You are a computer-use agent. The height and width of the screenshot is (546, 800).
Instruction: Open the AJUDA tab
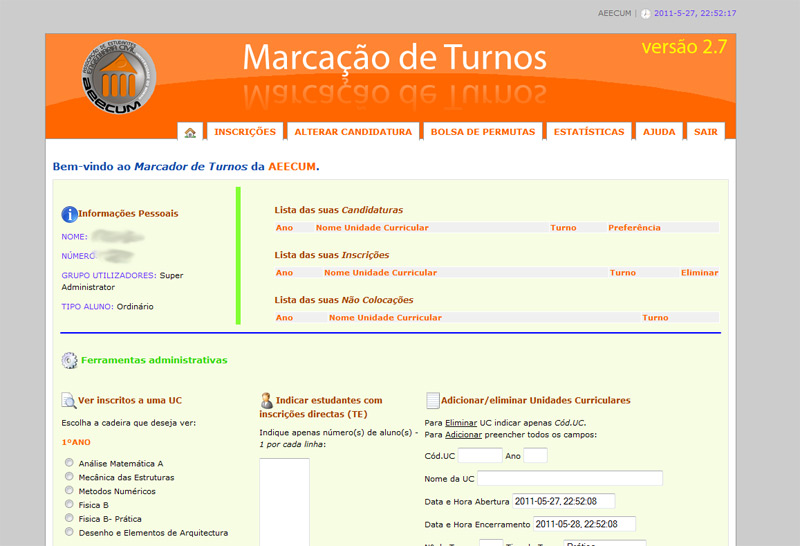point(659,132)
